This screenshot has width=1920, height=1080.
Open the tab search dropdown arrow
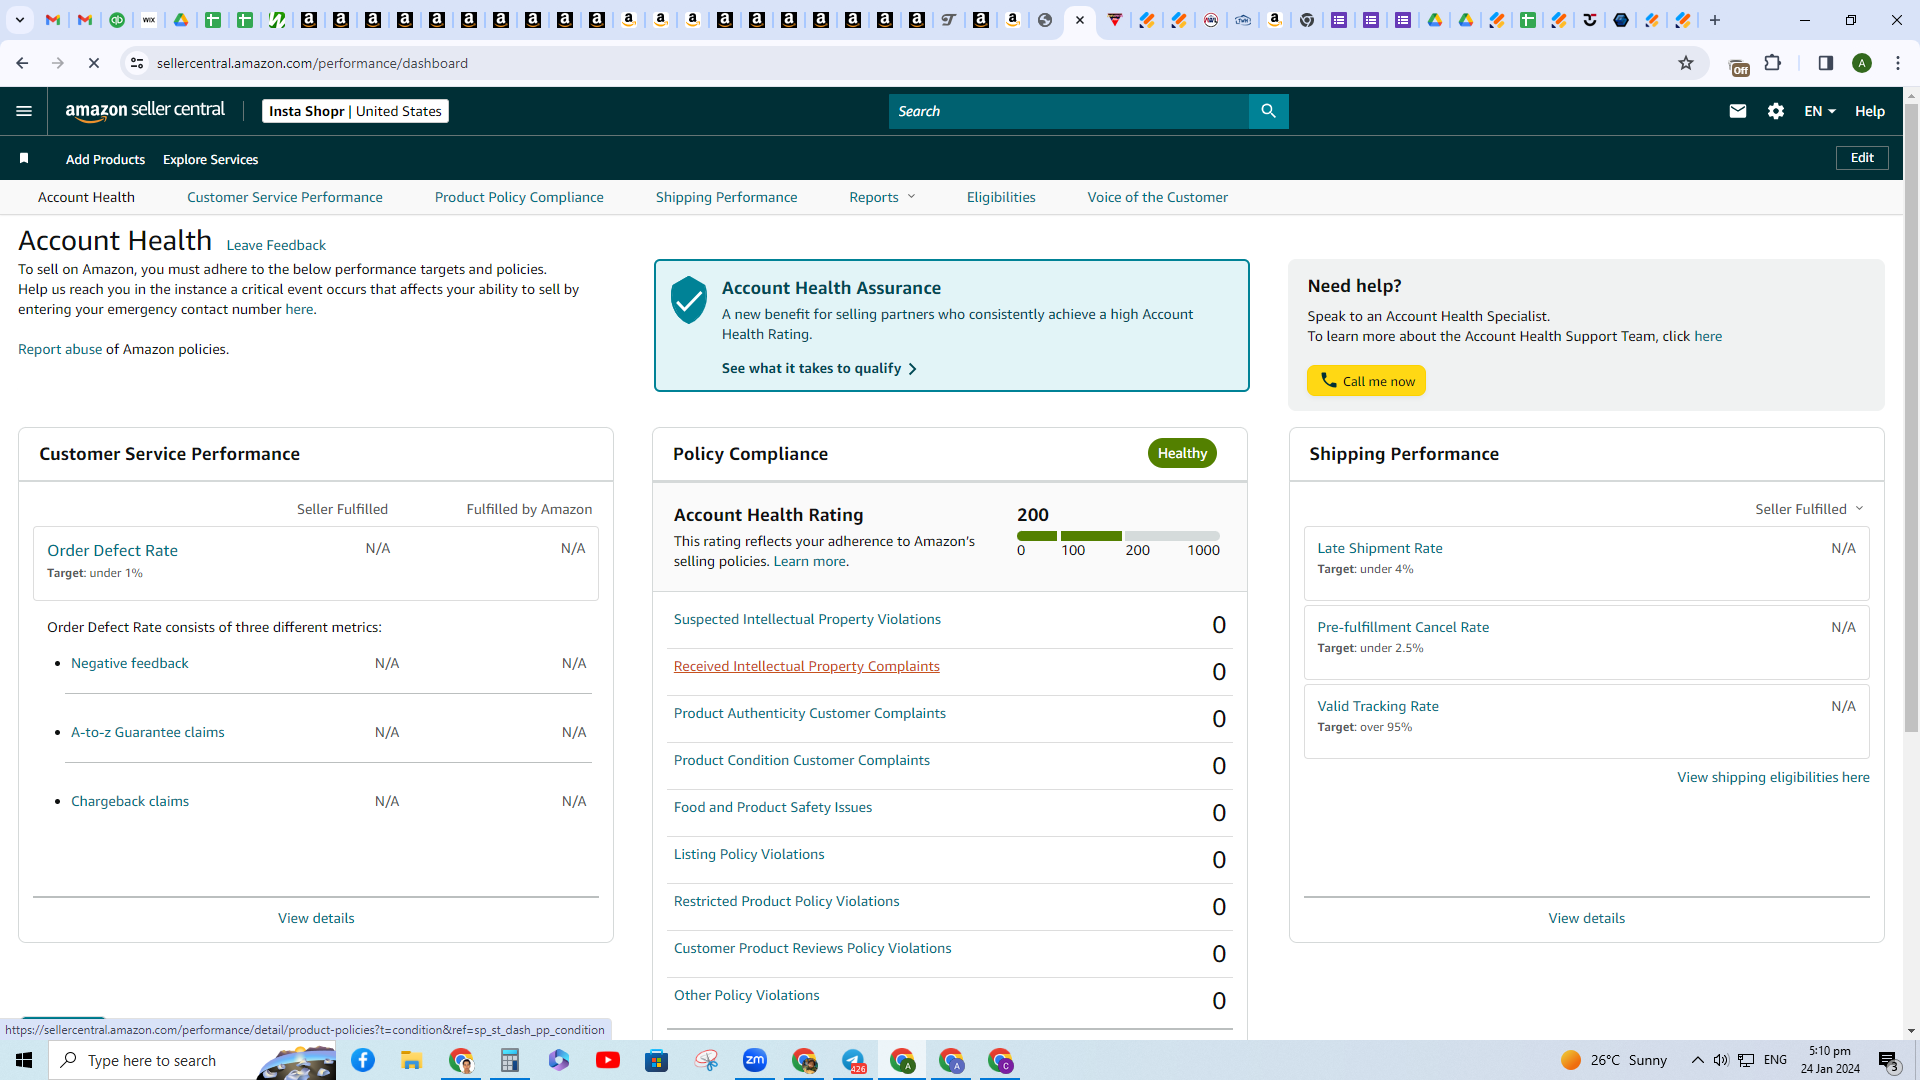pyautogui.click(x=20, y=20)
